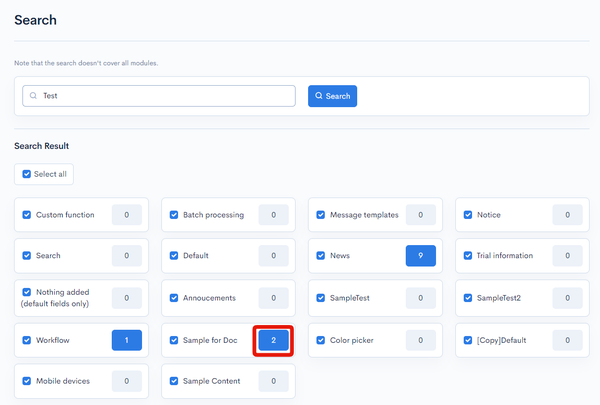
Task: Uncheck the Message templates checkbox
Action: pos(321,215)
